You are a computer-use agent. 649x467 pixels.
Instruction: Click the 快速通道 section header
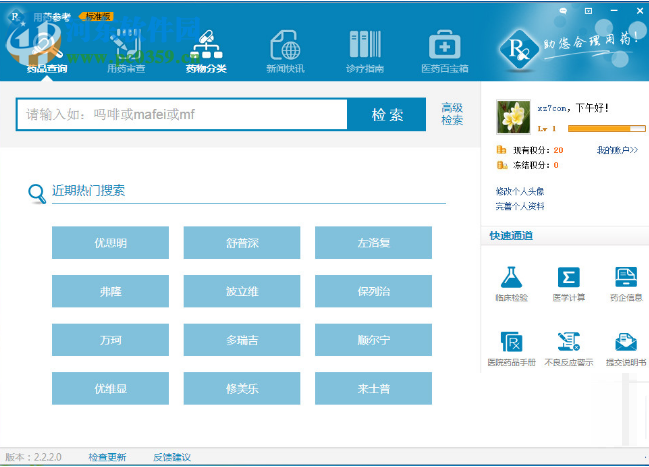[511, 236]
